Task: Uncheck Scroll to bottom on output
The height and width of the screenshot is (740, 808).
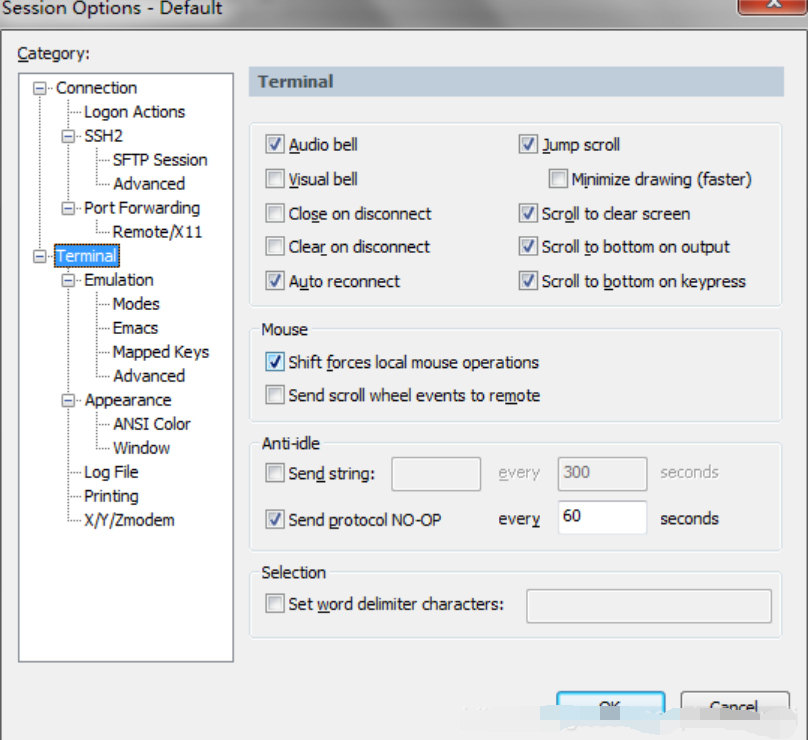Action: [x=528, y=246]
